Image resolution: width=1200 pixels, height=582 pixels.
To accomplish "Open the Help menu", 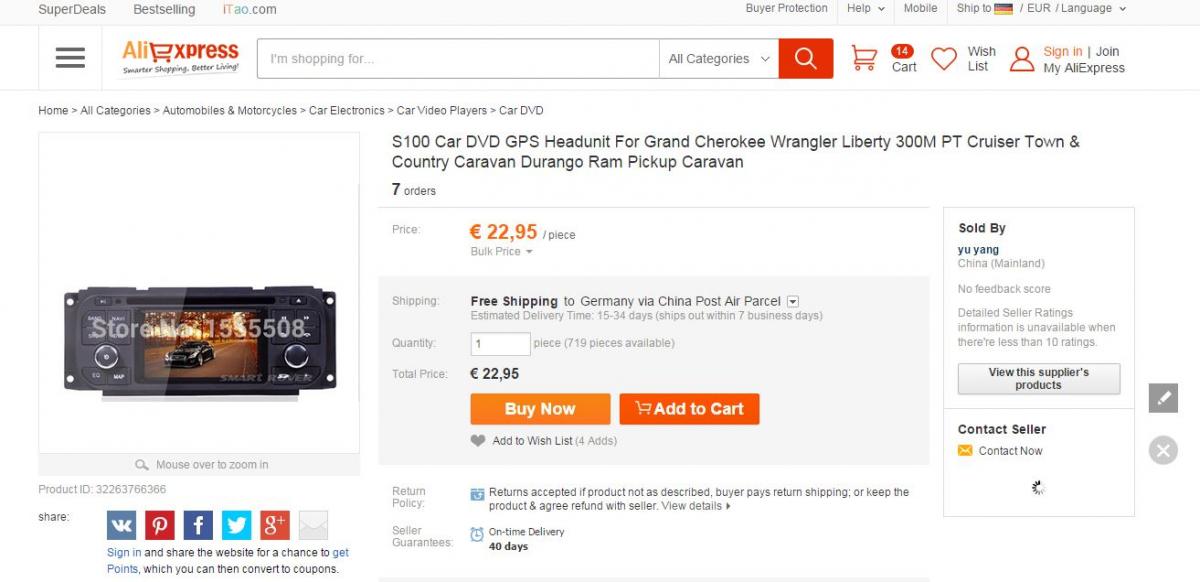I will [x=866, y=8].
